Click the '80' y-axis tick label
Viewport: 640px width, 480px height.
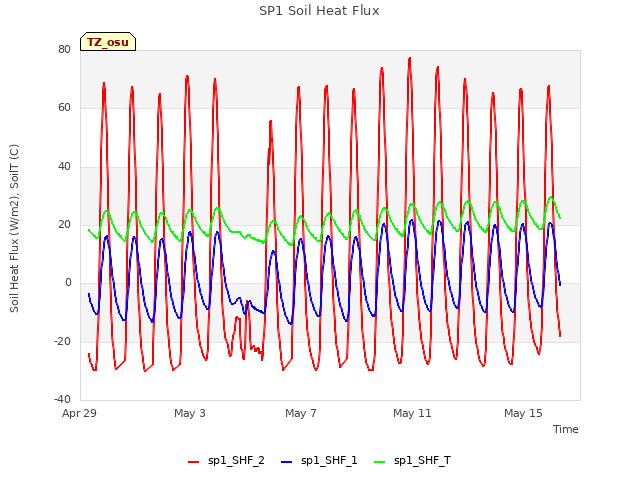64,49
